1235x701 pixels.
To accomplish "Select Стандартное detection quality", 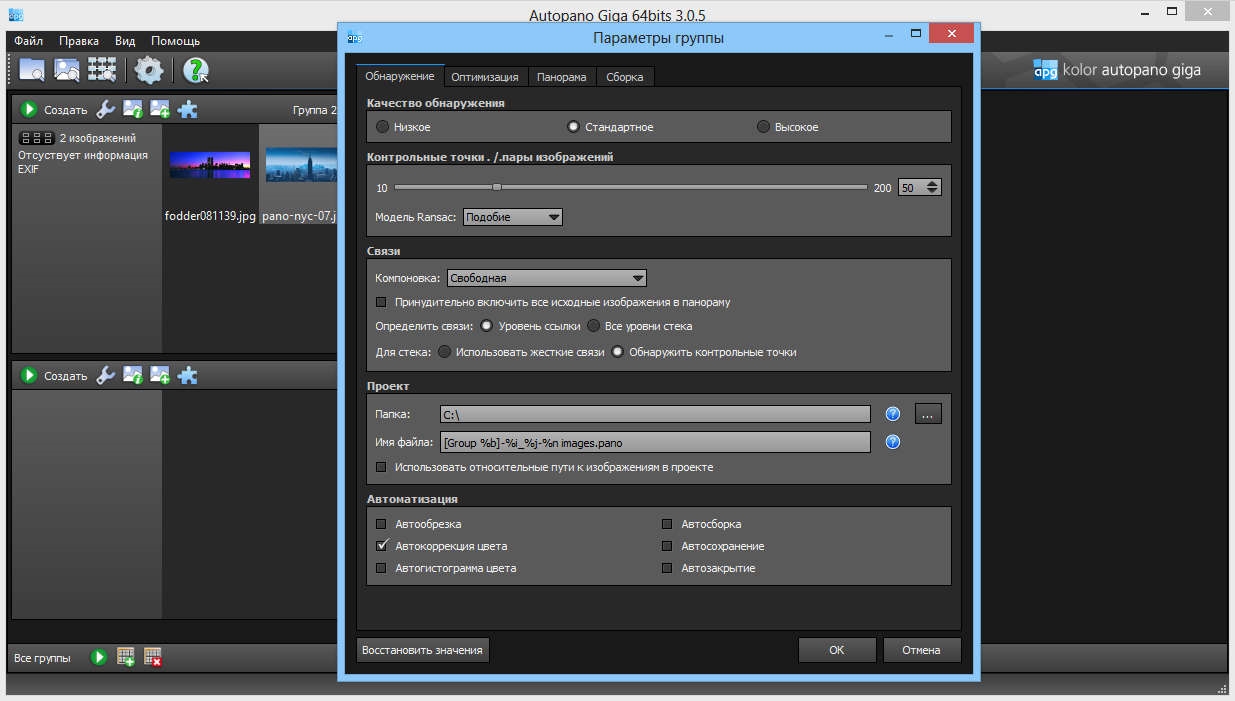I will [x=573, y=127].
